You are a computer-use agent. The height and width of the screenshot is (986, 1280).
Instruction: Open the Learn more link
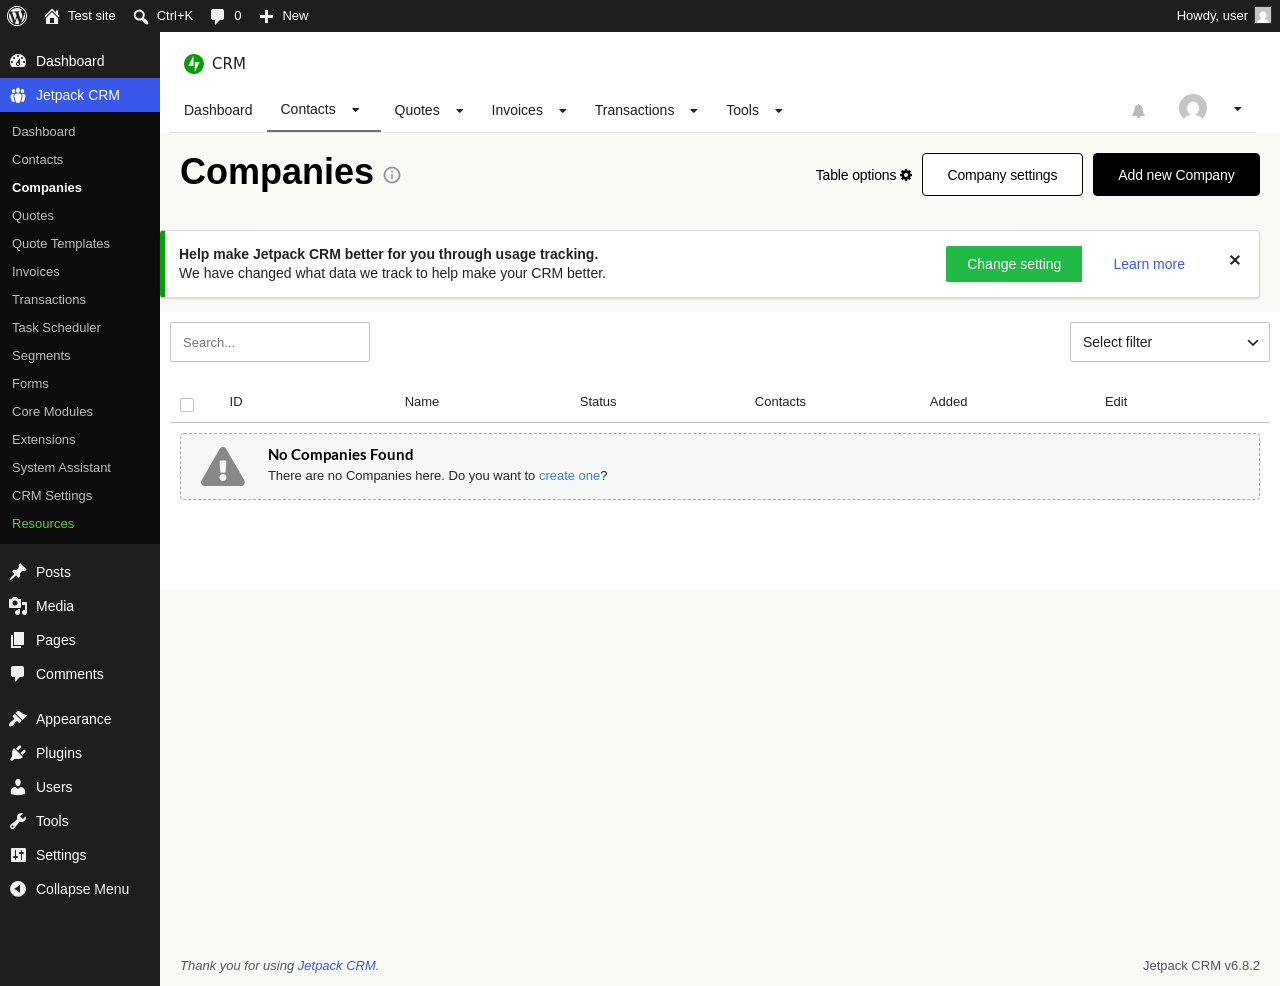pyautogui.click(x=1149, y=264)
